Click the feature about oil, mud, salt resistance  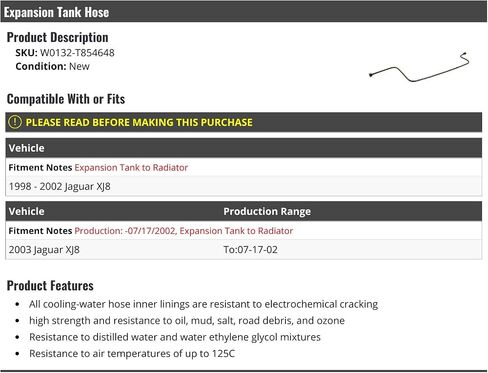187,321
